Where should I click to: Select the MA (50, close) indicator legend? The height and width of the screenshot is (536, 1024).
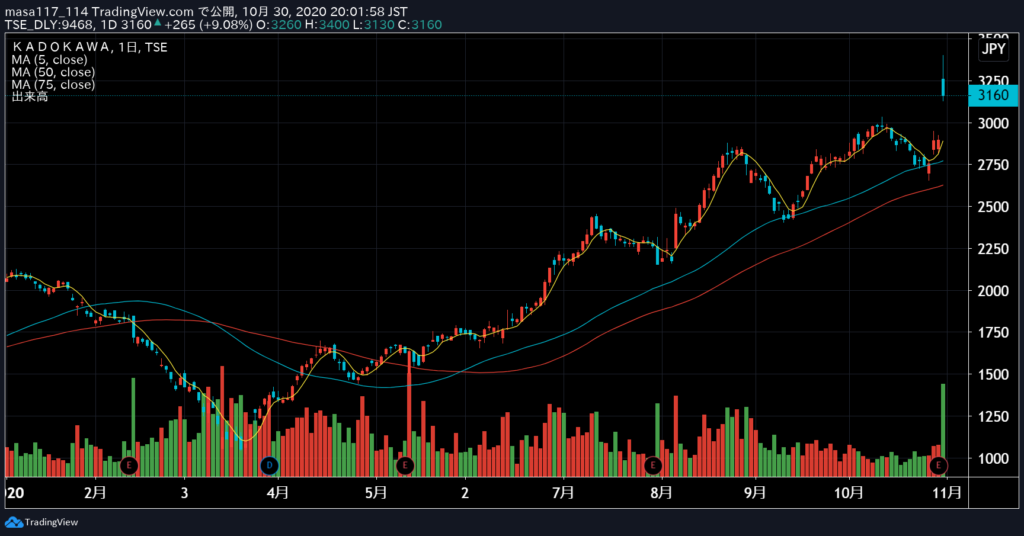(x=53, y=72)
